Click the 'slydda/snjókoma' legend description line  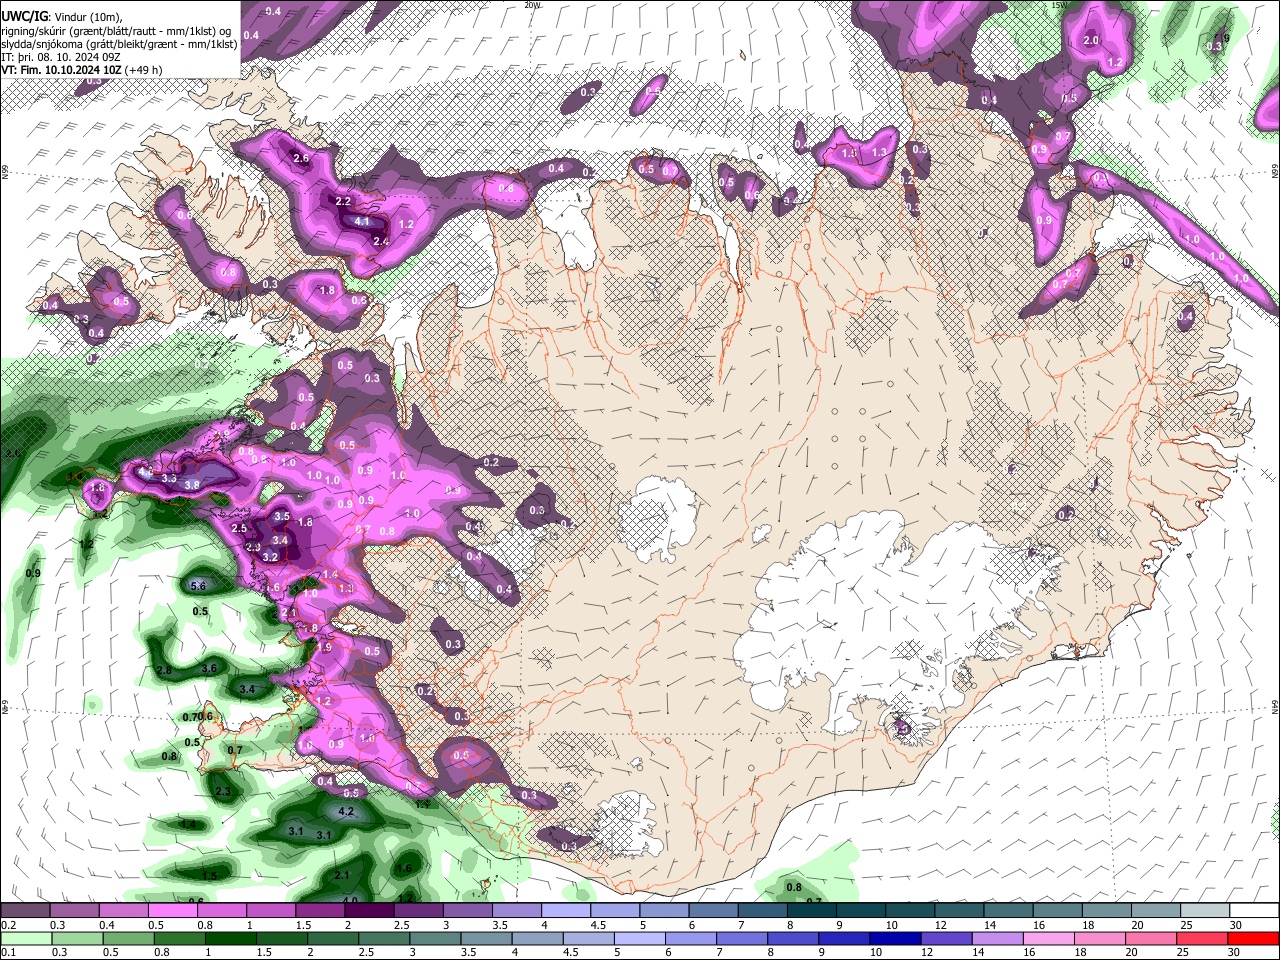[119, 44]
